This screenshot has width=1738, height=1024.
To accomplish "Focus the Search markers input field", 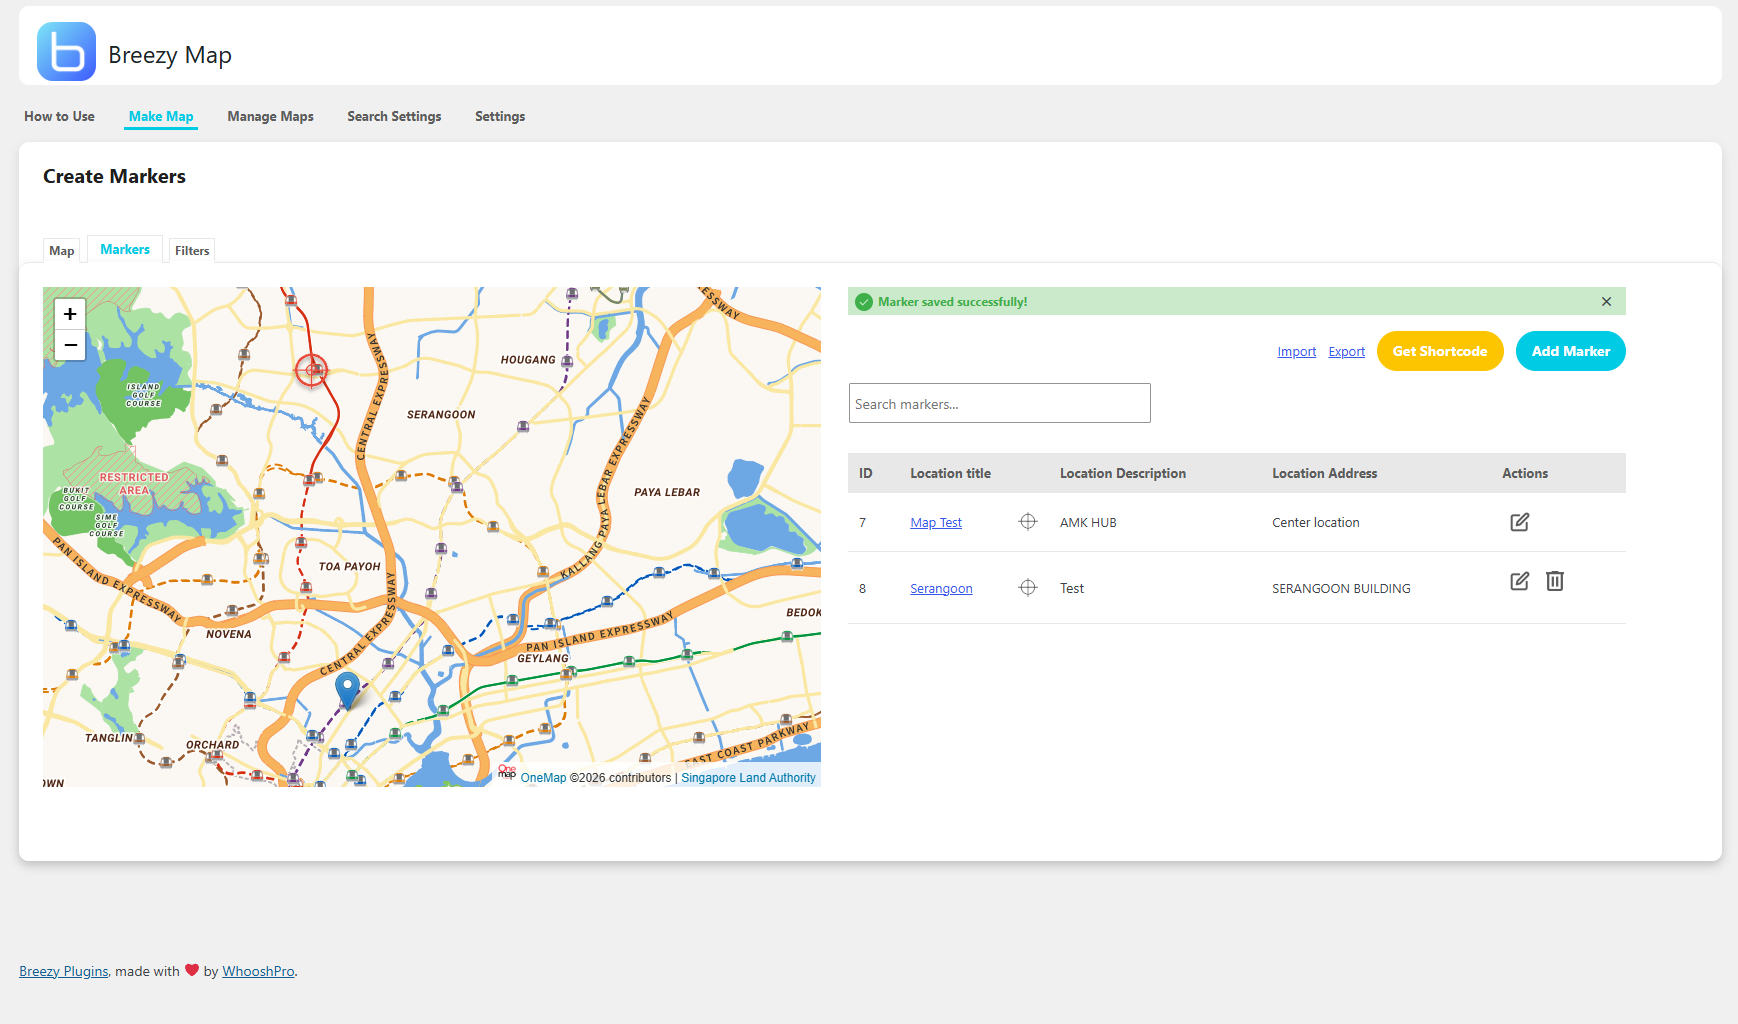I will click(x=1000, y=403).
